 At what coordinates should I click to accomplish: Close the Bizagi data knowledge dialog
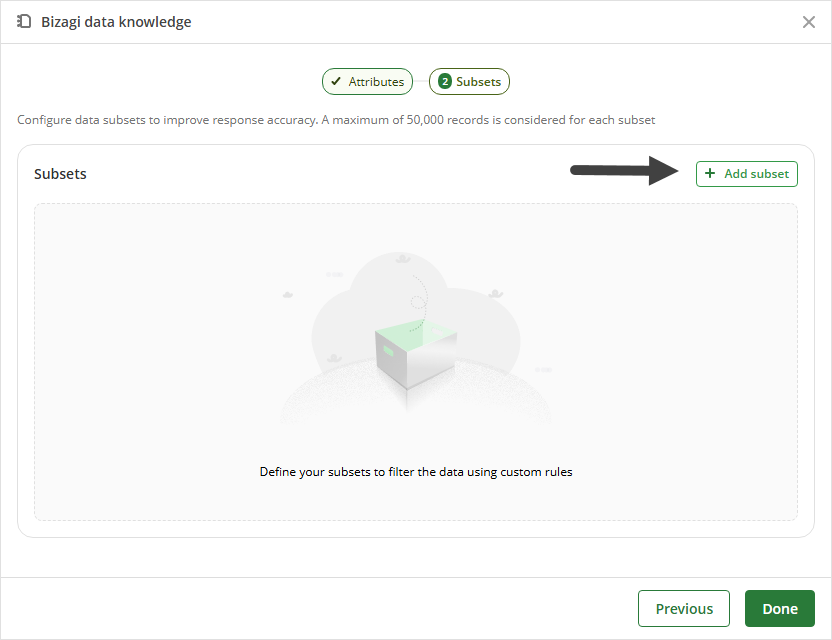(809, 22)
